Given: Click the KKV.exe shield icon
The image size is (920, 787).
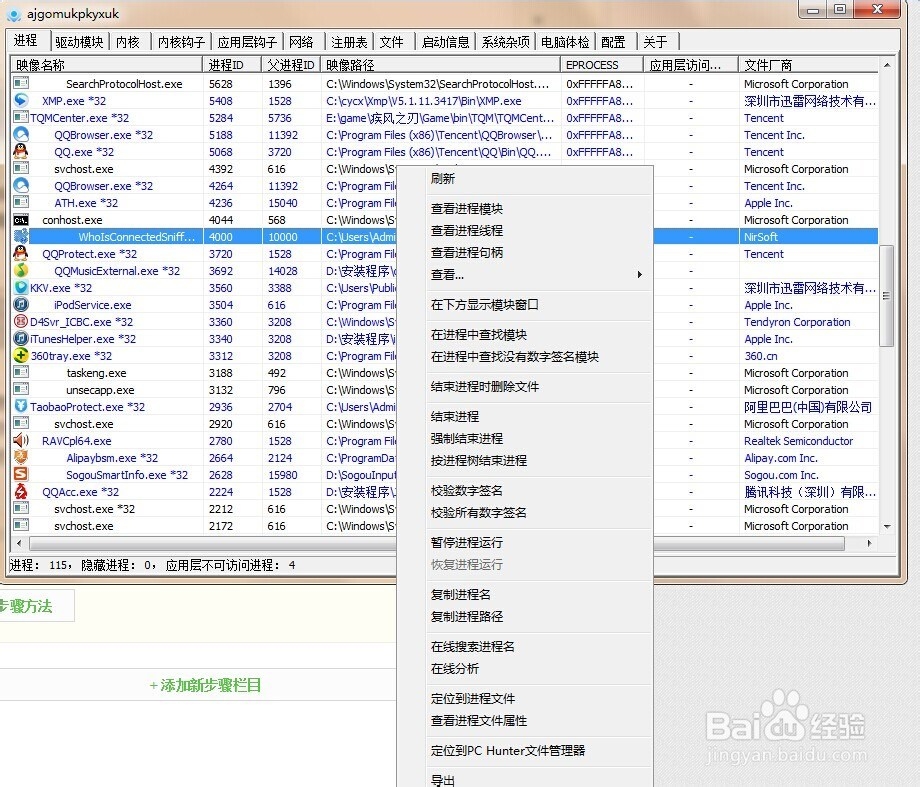Looking at the screenshot, I should point(21,288).
